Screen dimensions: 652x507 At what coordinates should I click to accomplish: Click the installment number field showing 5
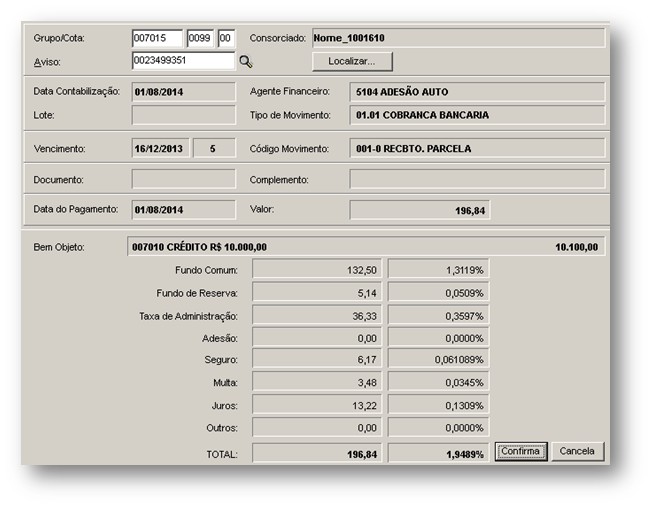tap(215, 148)
